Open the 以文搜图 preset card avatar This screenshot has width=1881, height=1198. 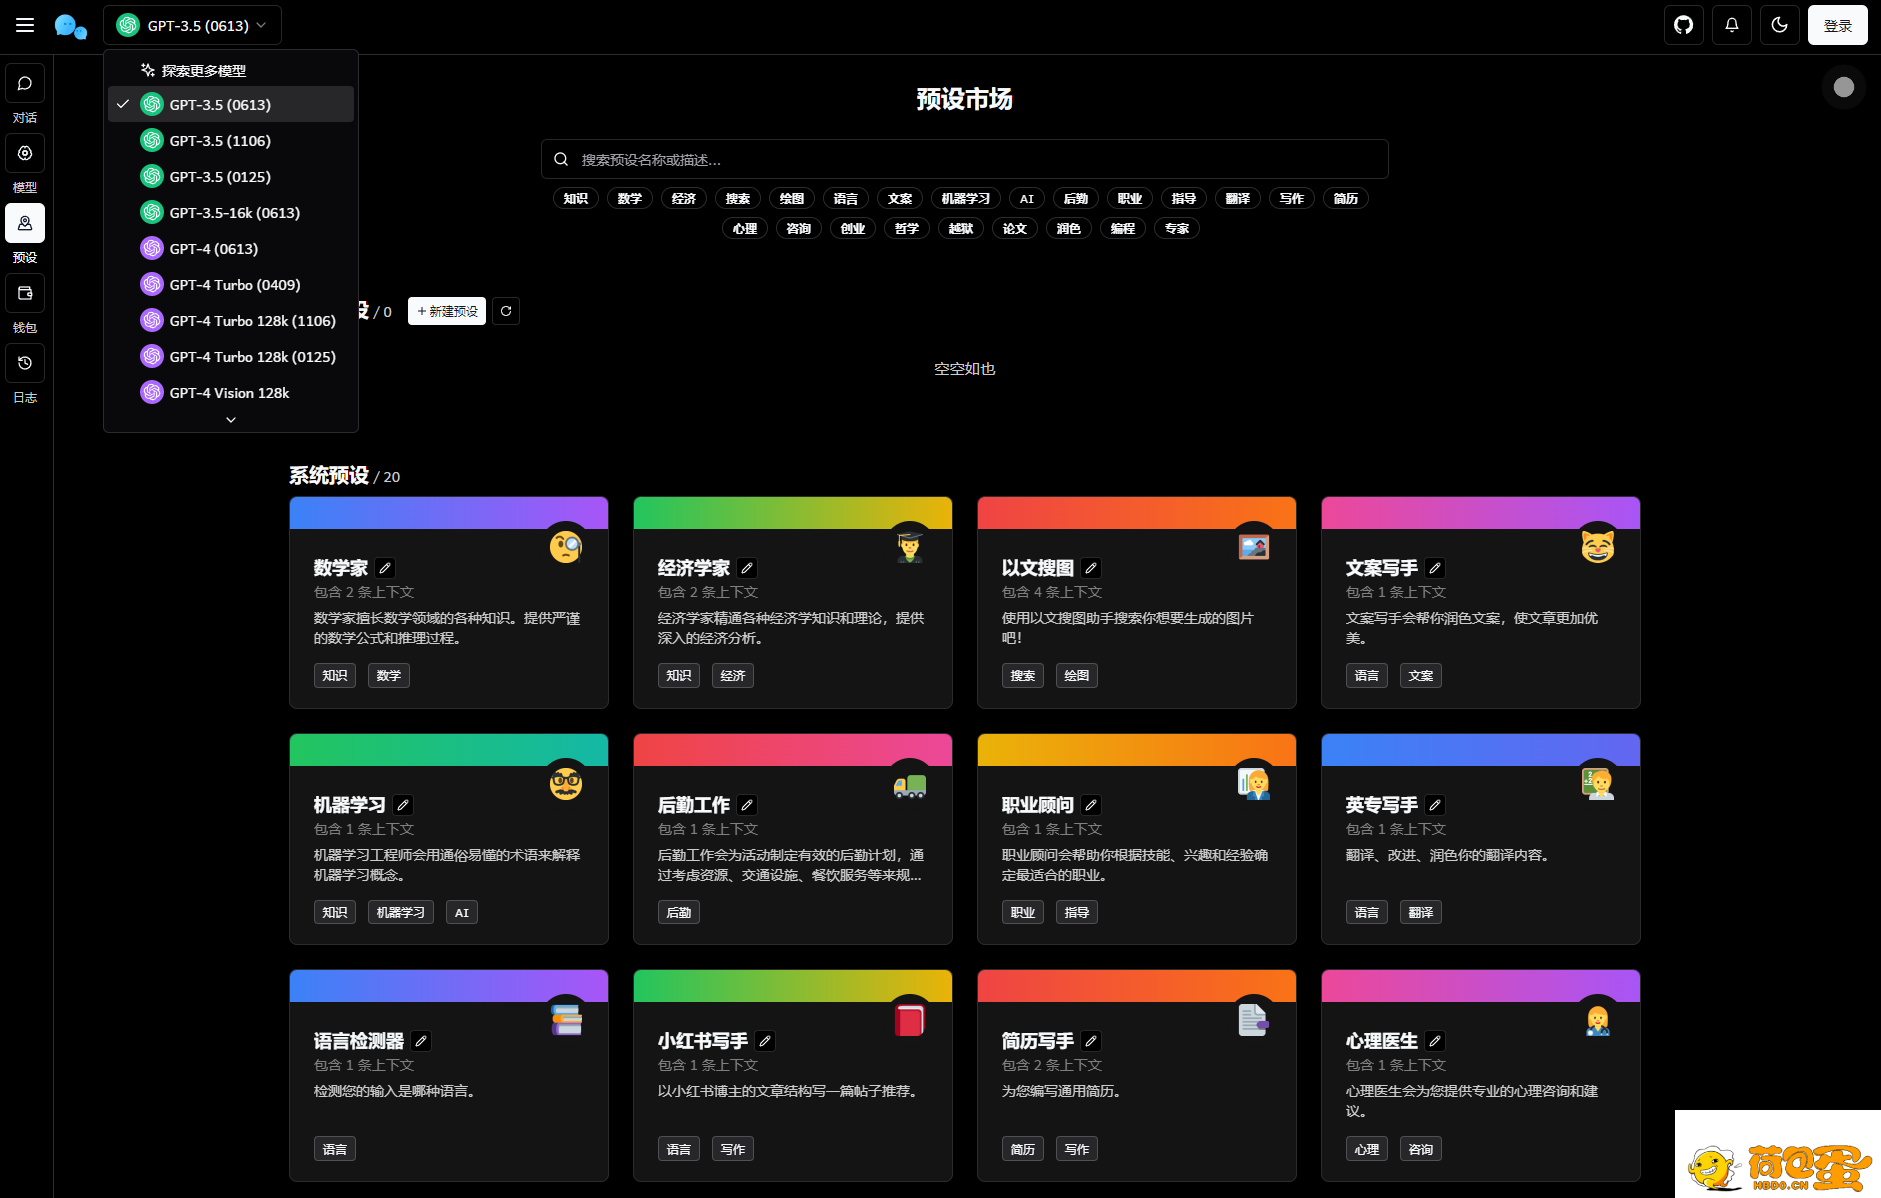(x=1254, y=546)
